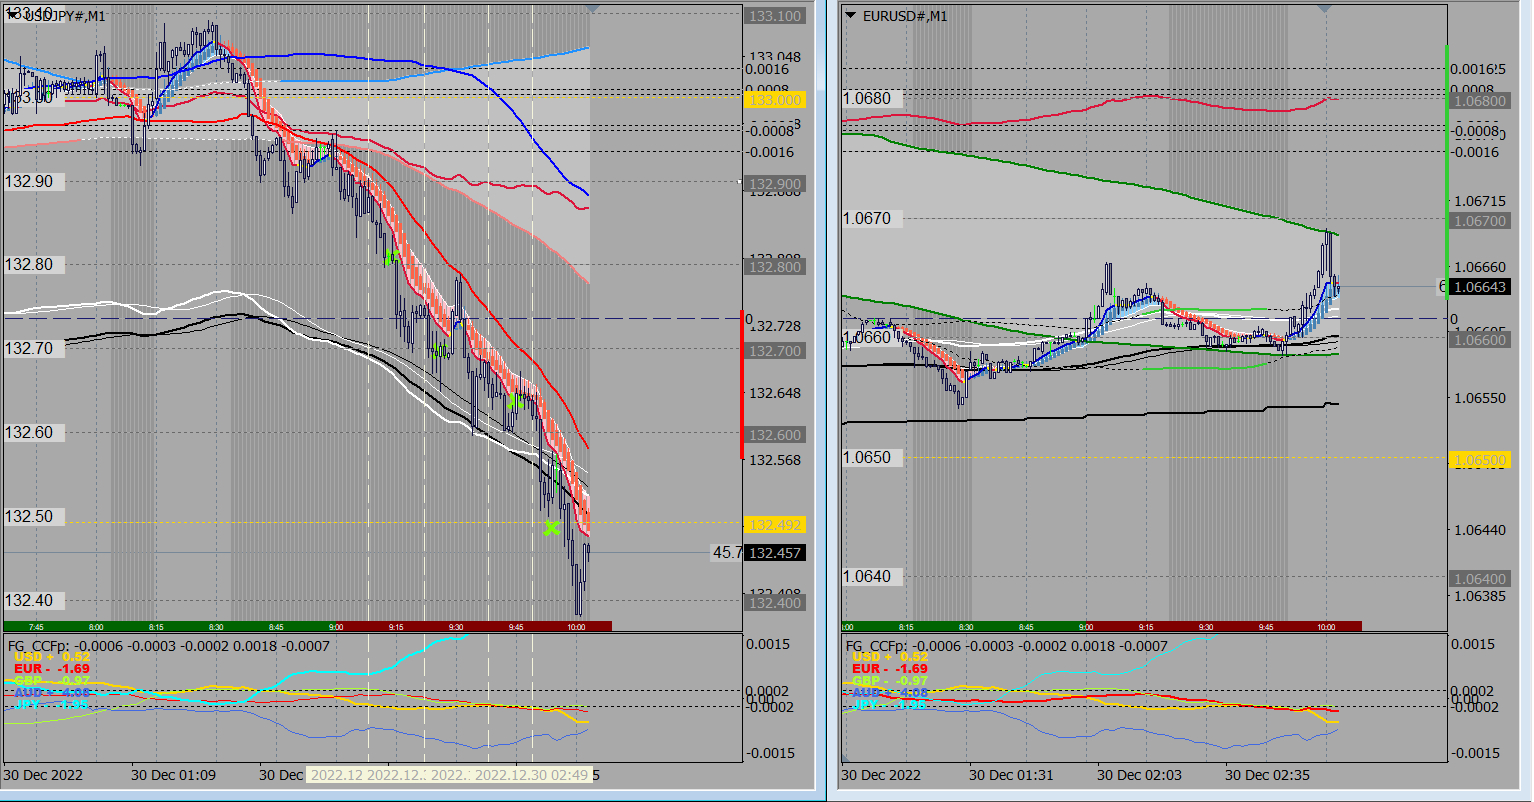This screenshot has width=1534, height=802.
Task: Select the USD + 0.52 legend in EURUSD window
Action: coord(892,657)
